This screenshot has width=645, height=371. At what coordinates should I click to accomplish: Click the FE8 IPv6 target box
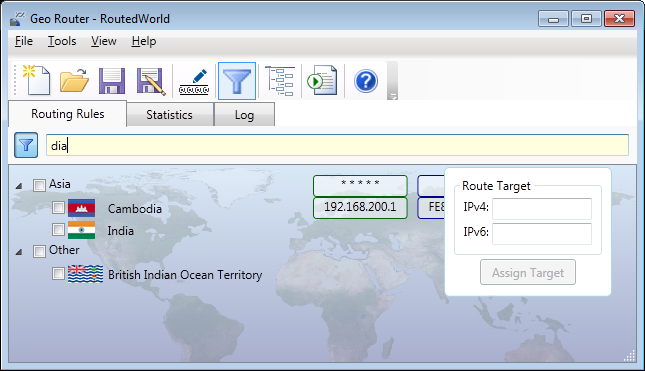(432, 207)
